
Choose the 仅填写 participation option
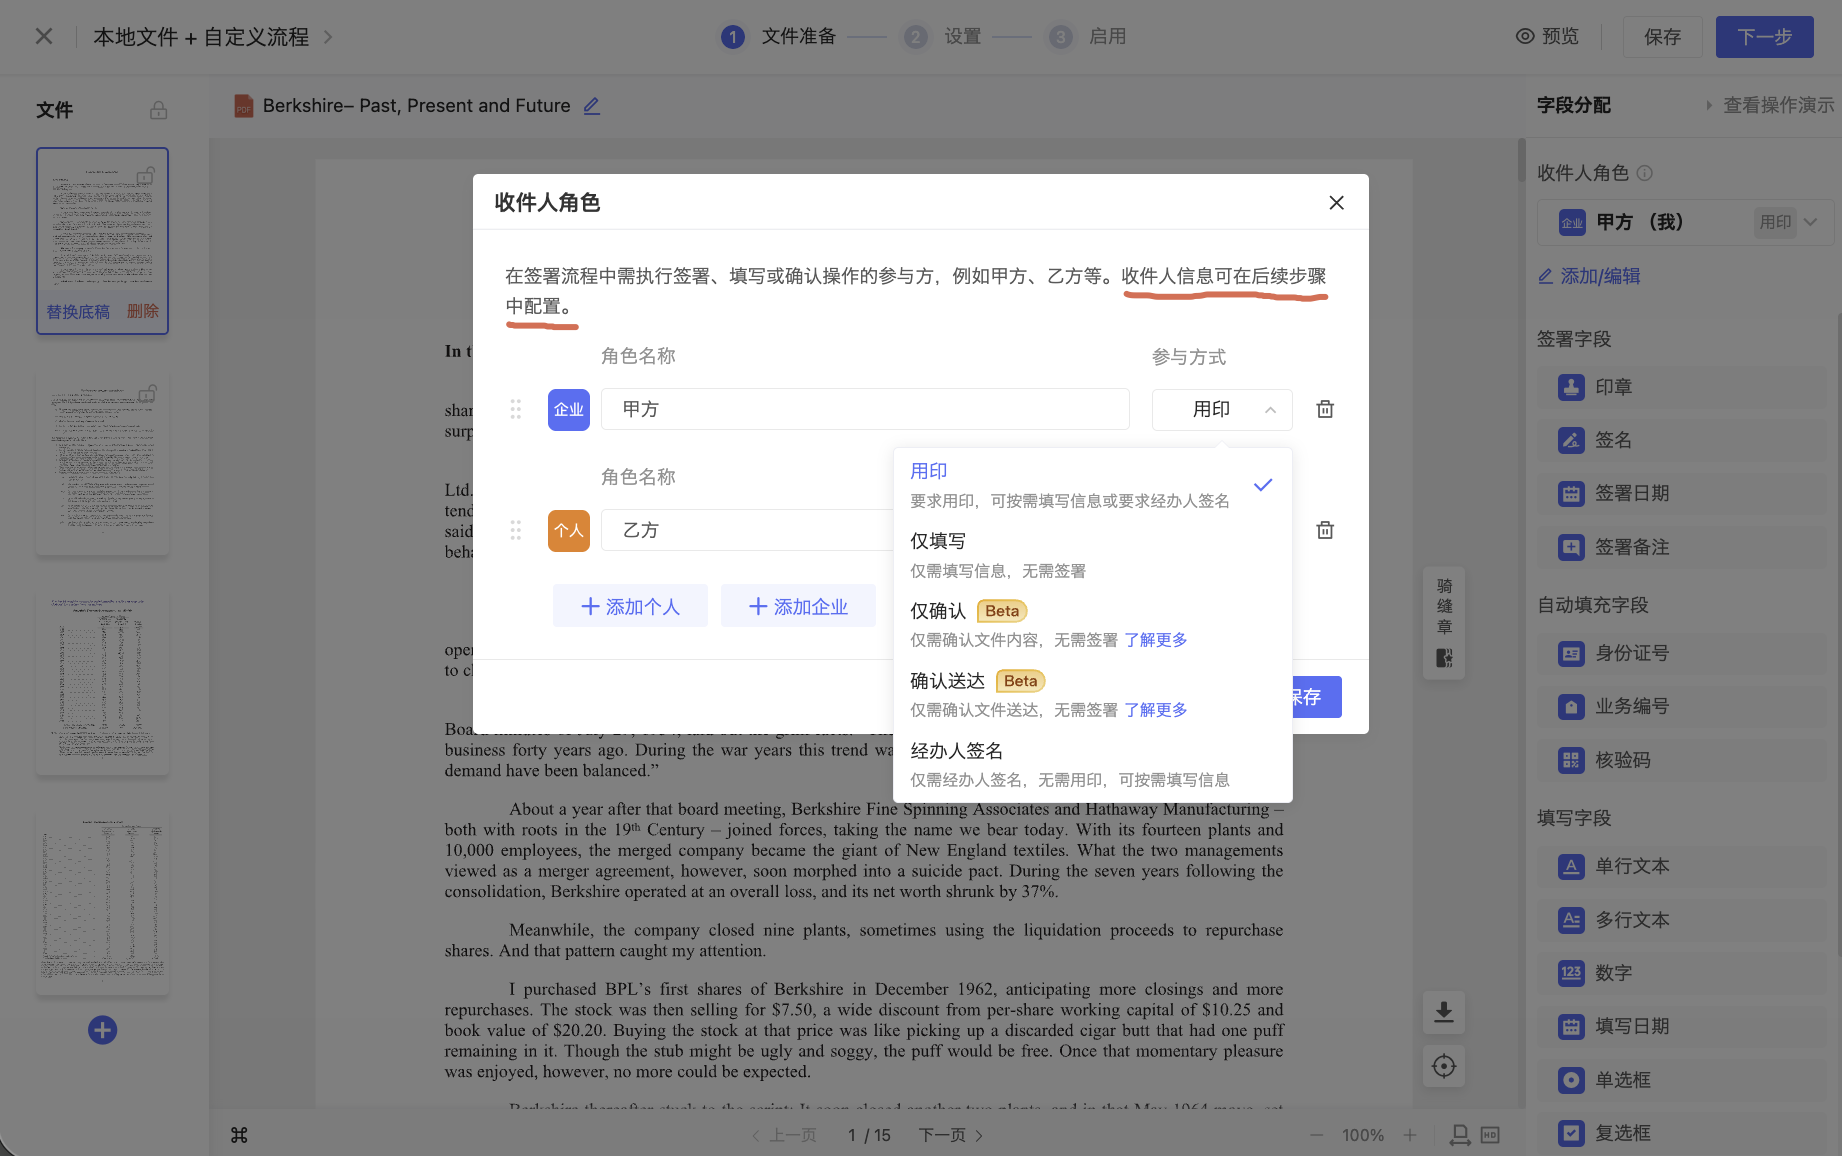tap(1091, 555)
